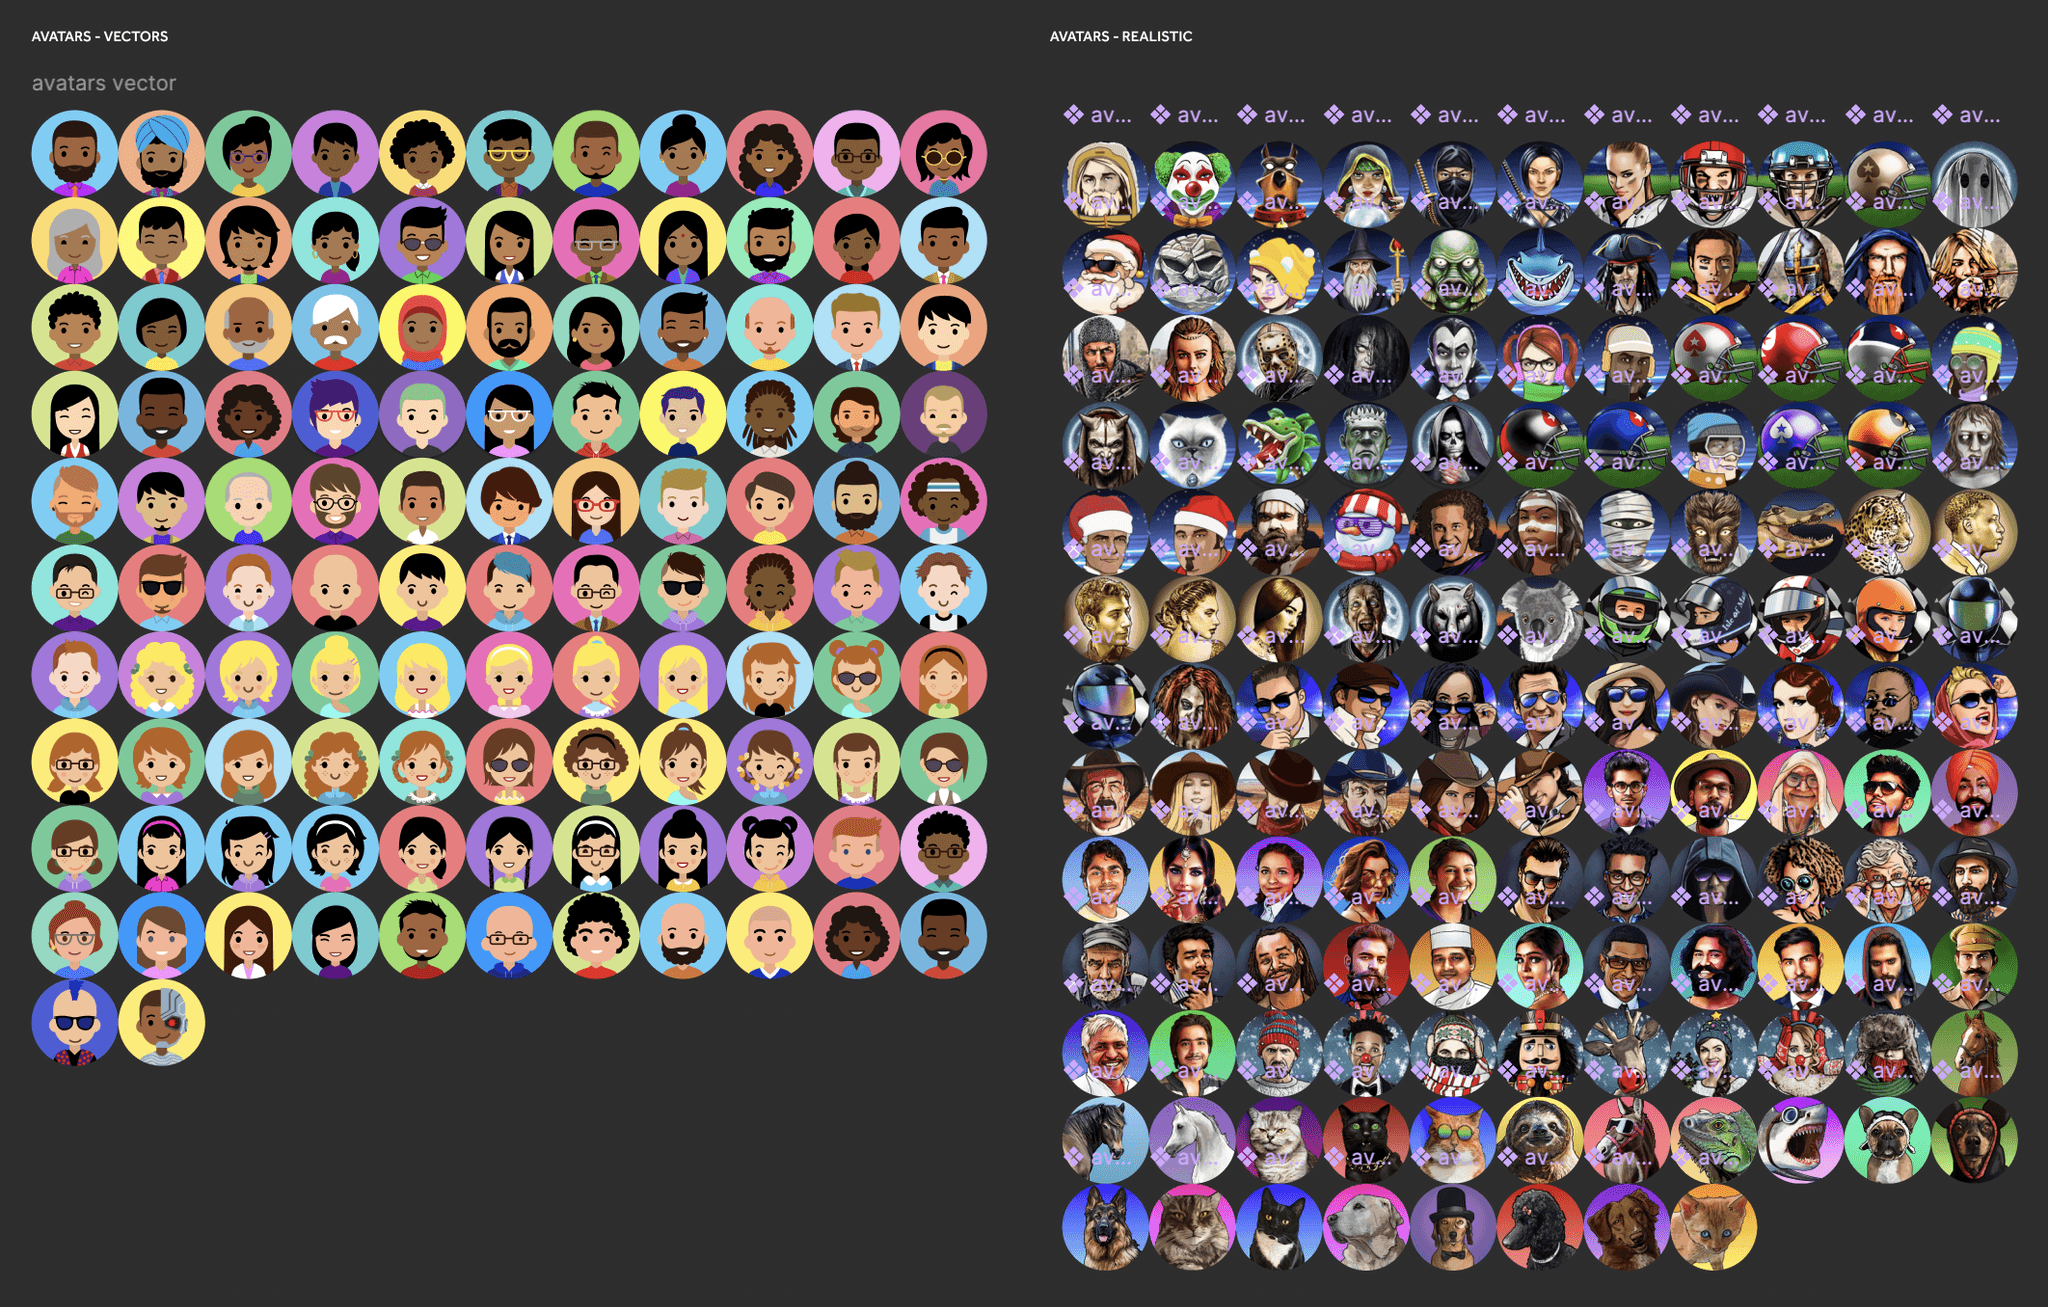Select the koala avatar
The image size is (2048, 1307).
pyautogui.click(x=1539, y=619)
